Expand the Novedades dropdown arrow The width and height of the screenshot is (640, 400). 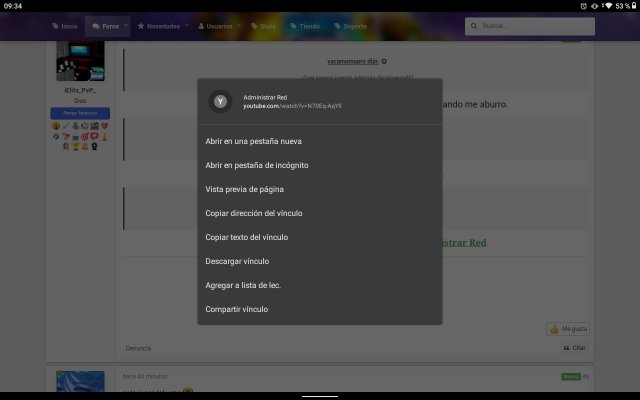coord(186,26)
